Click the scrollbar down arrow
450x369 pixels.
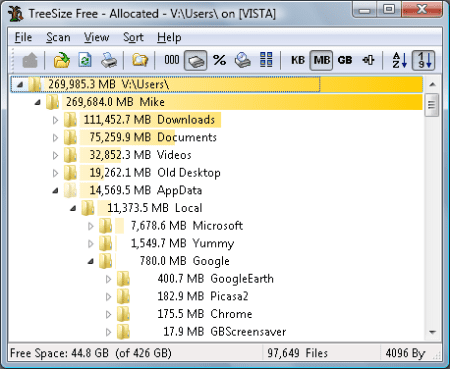[432, 332]
